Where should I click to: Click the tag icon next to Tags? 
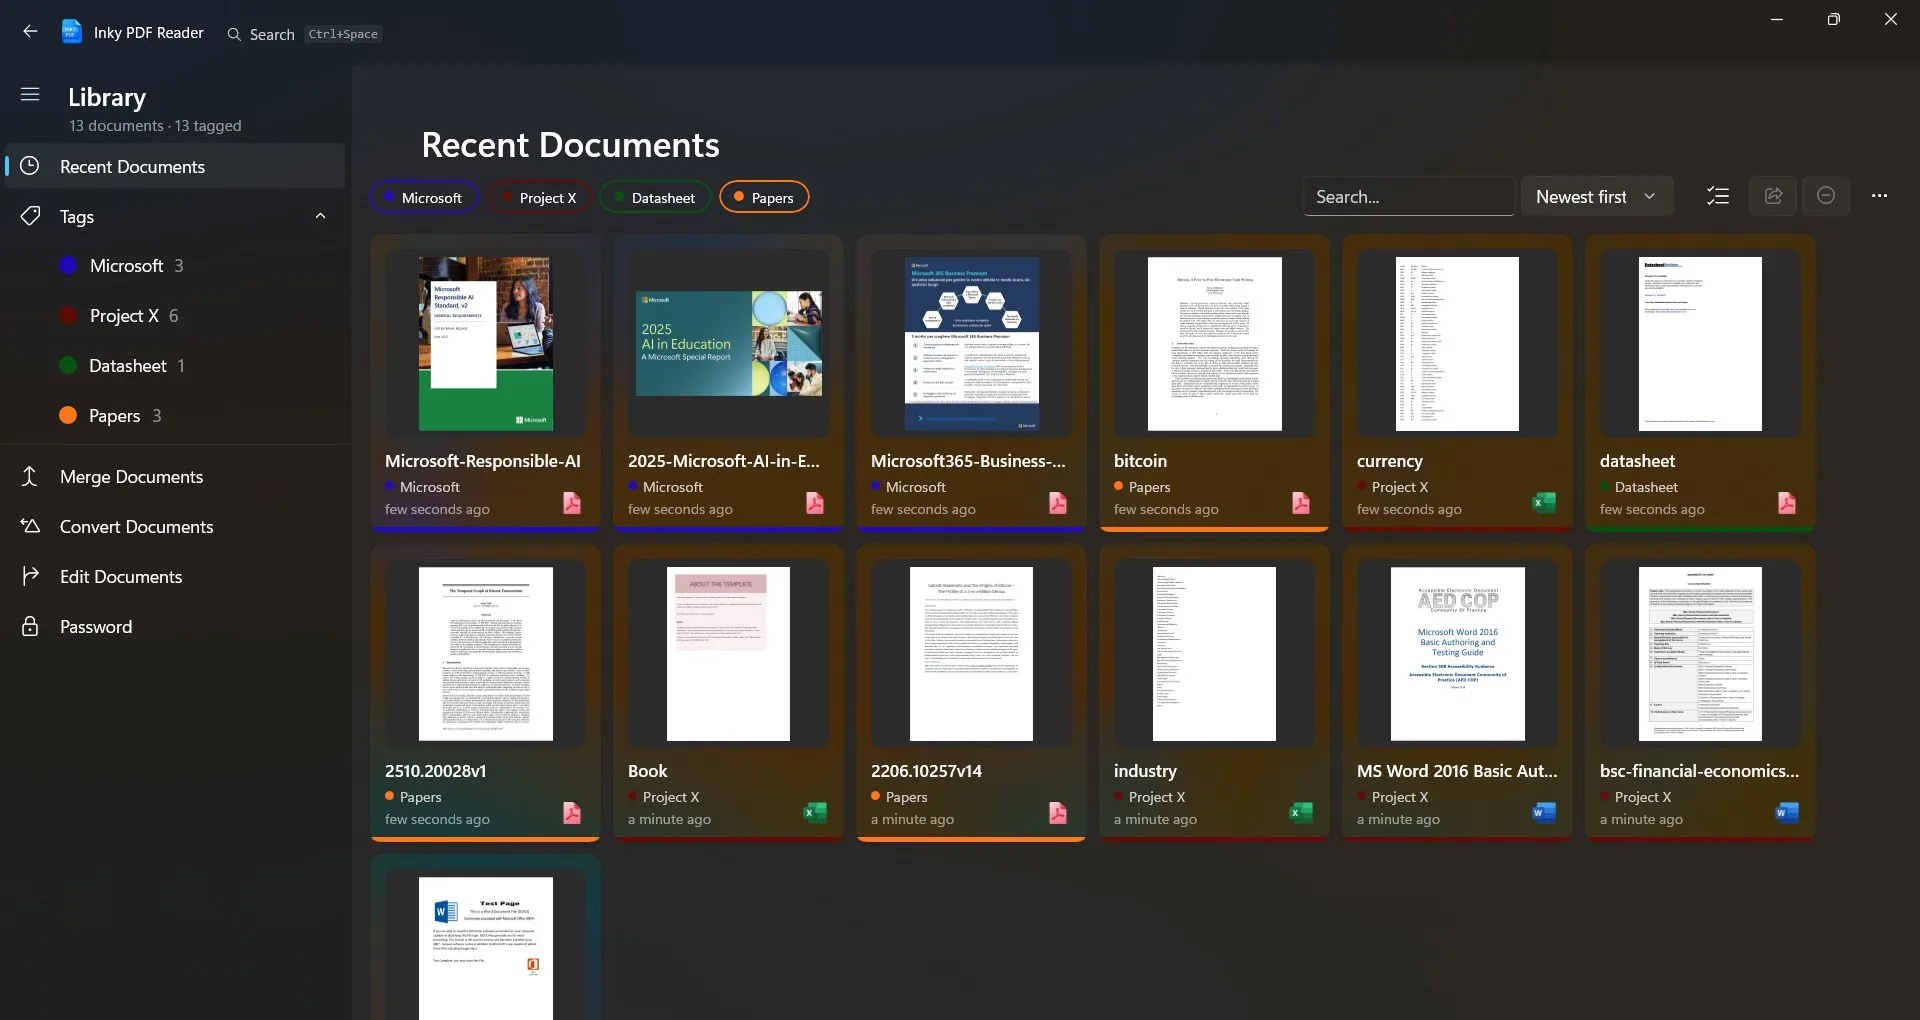[30, 216]
